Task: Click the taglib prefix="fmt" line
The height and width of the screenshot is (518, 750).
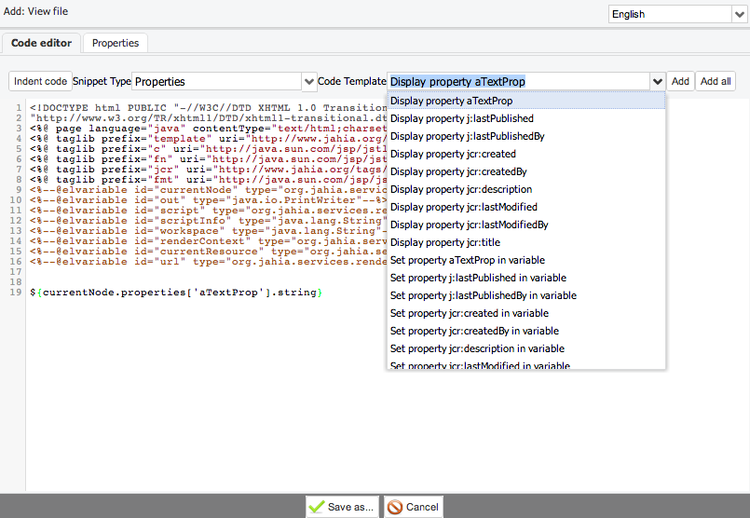Action: (x=208, y=179)
